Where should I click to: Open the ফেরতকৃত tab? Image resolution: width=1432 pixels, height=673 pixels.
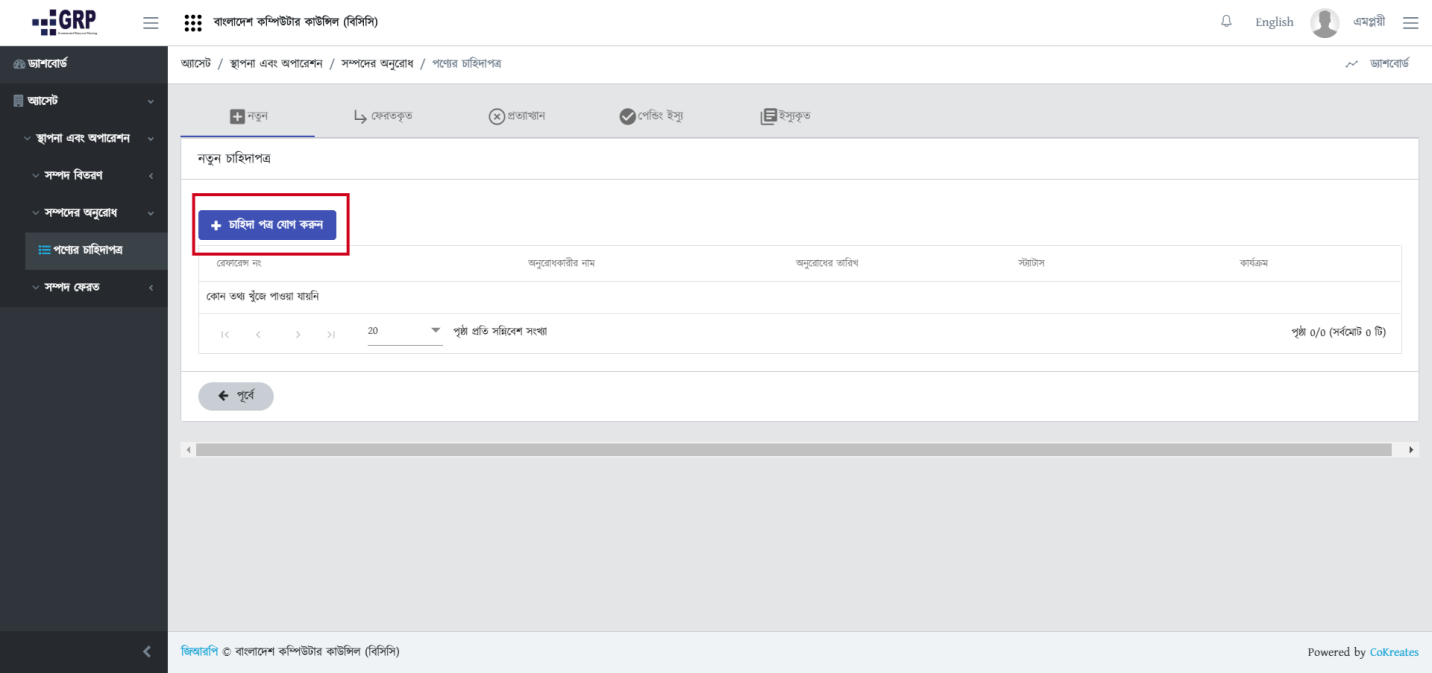[x=383, y=116]
